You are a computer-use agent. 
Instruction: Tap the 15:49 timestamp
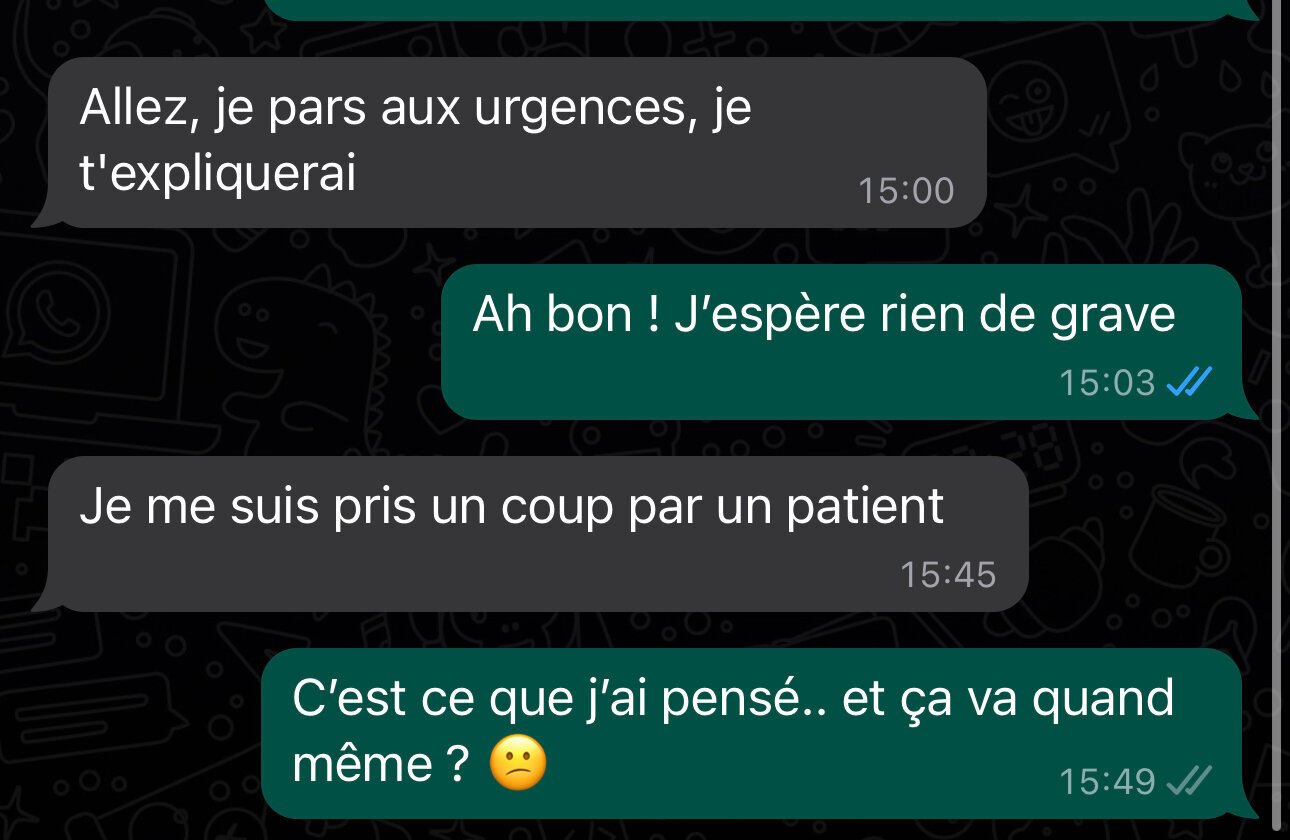[x=1107, y=781]
